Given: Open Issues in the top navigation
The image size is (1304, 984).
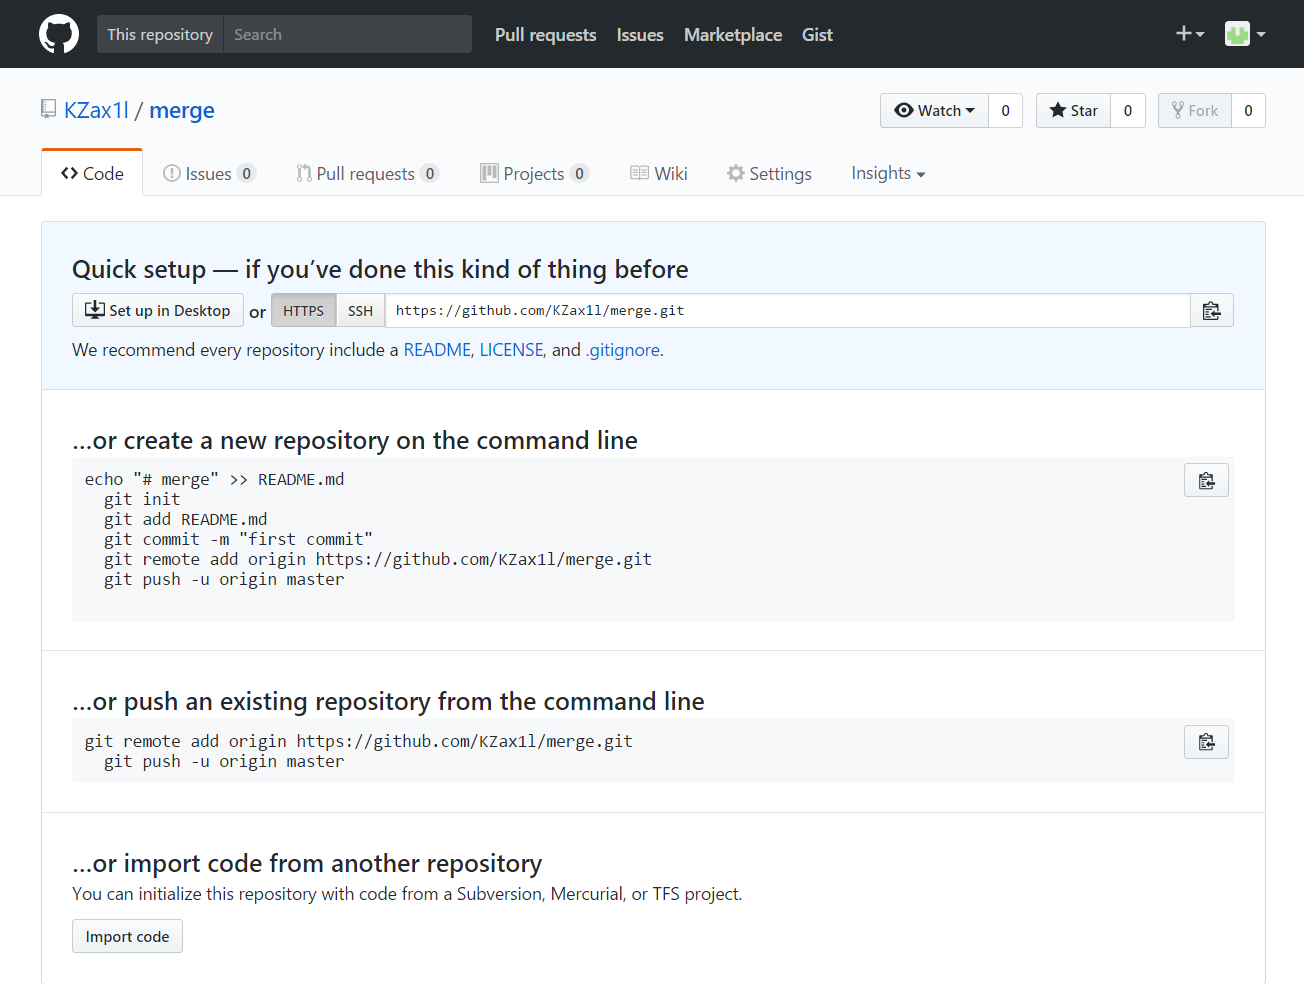Looking at the screenshot, I should tap(640, 34).
